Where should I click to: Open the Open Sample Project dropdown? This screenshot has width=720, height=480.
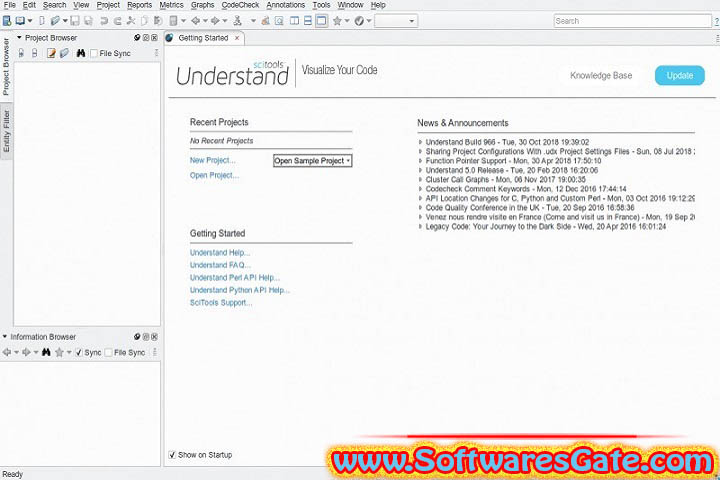click(x=312, y=161)
